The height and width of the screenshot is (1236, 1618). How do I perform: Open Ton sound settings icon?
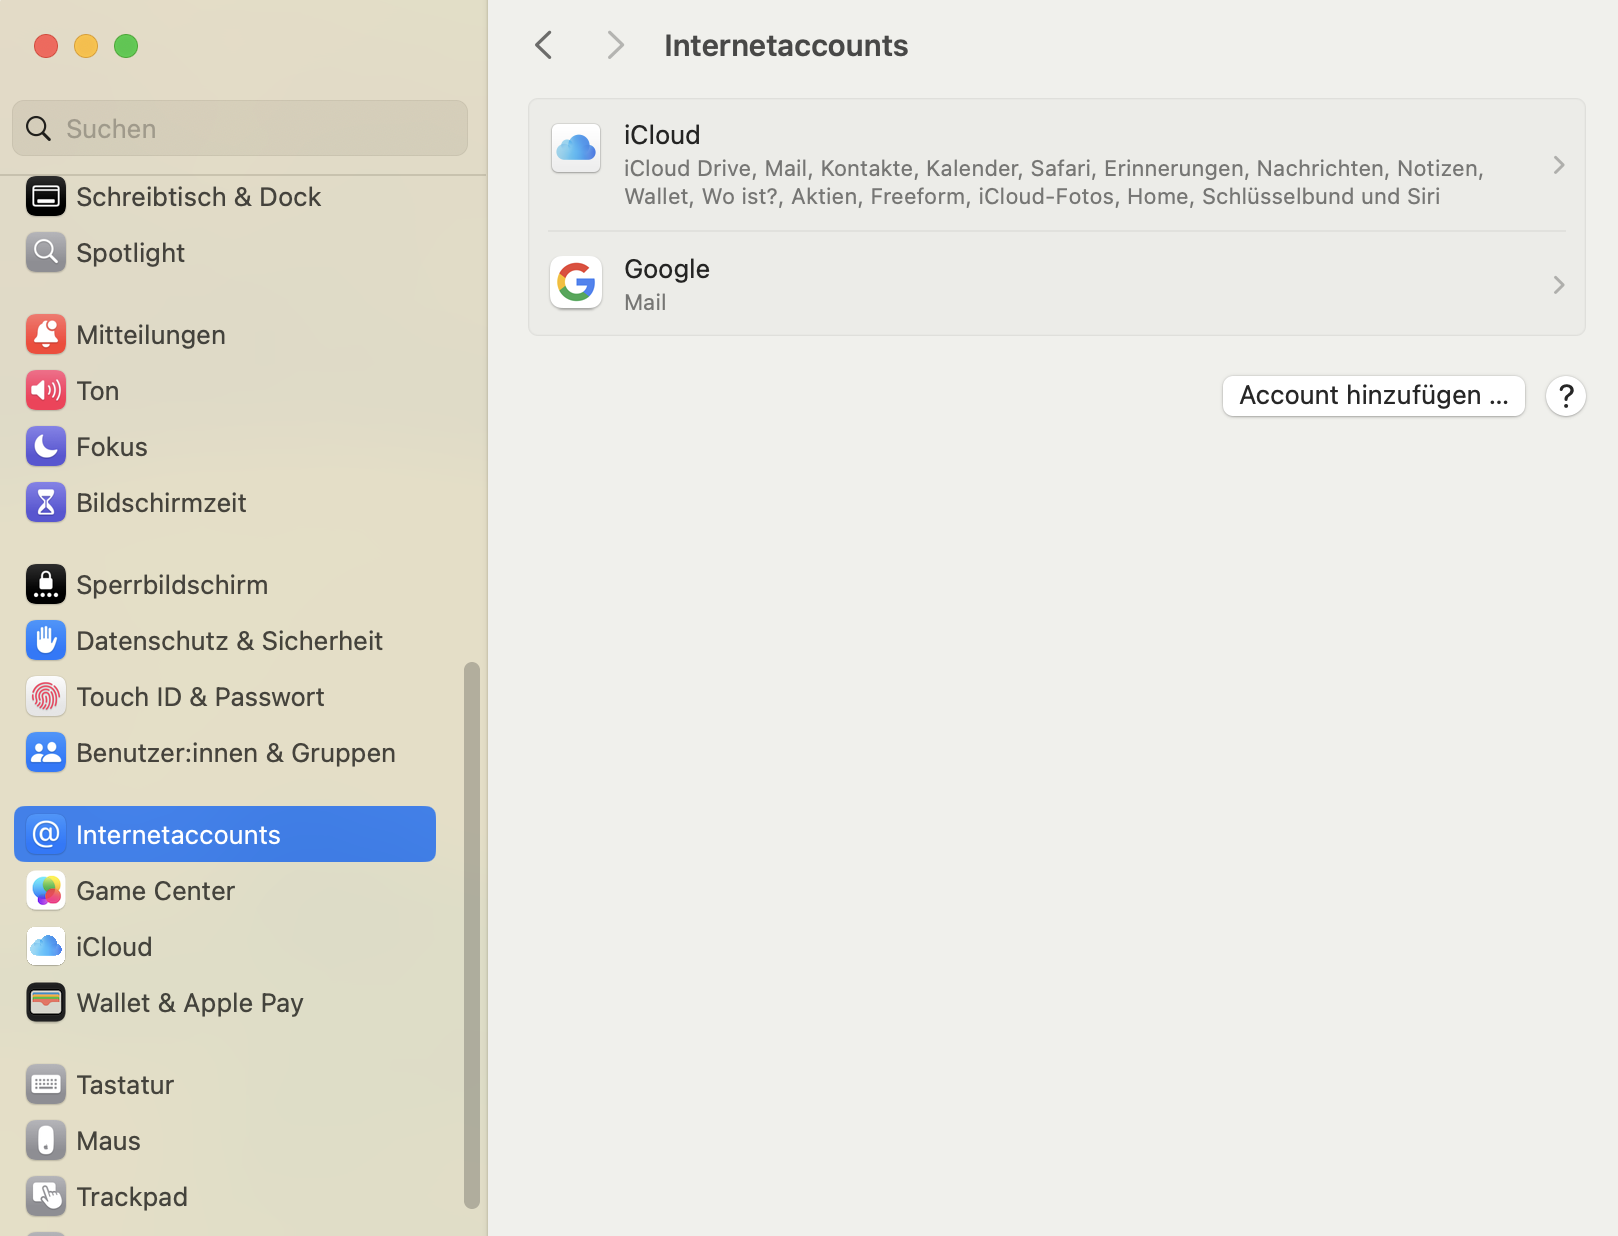(46, 391)
